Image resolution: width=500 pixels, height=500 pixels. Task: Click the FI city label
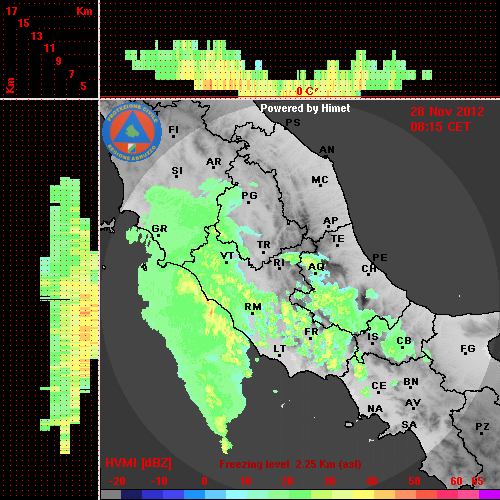click(x=173, y=129)
